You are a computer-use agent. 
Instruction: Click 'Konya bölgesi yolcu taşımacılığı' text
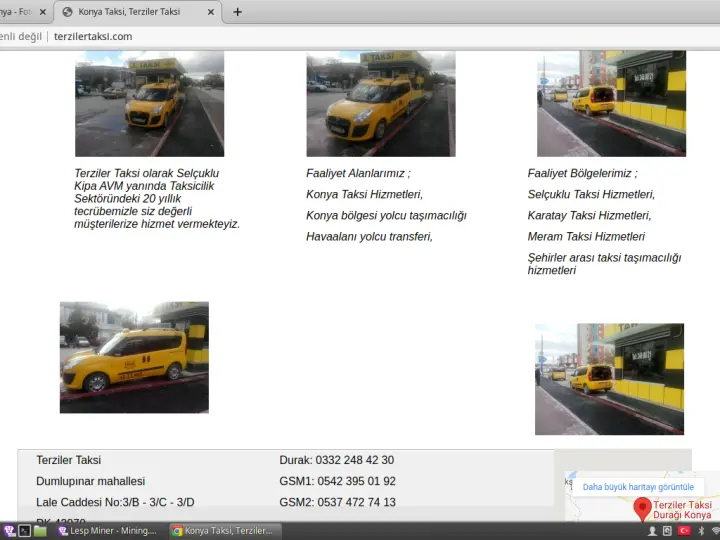tap(386, 216)
